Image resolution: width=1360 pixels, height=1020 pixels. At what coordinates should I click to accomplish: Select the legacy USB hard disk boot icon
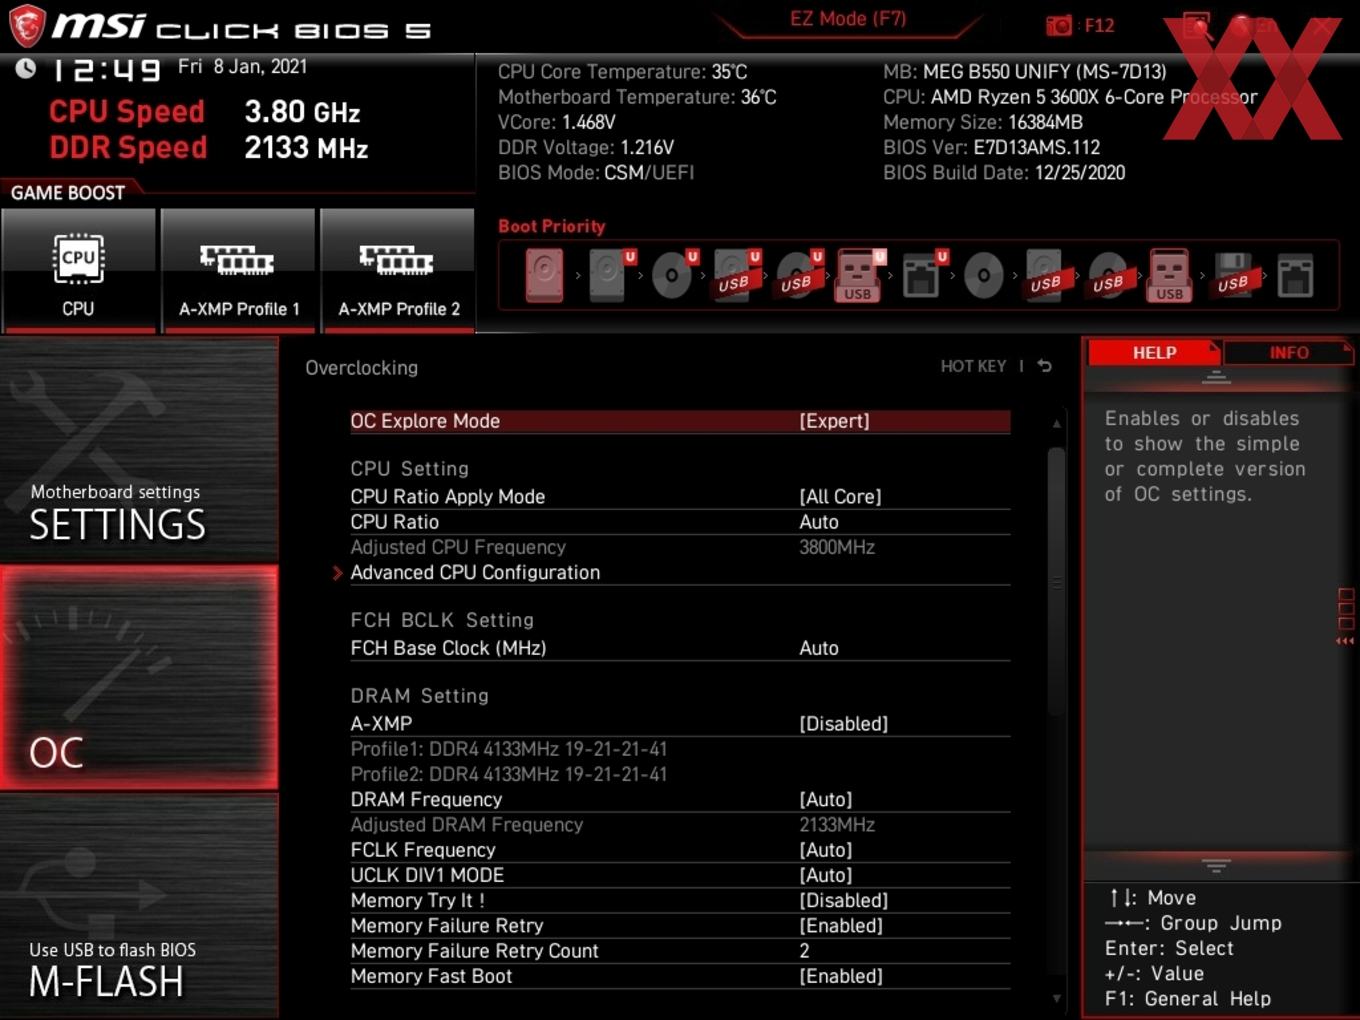point(1046,275)
